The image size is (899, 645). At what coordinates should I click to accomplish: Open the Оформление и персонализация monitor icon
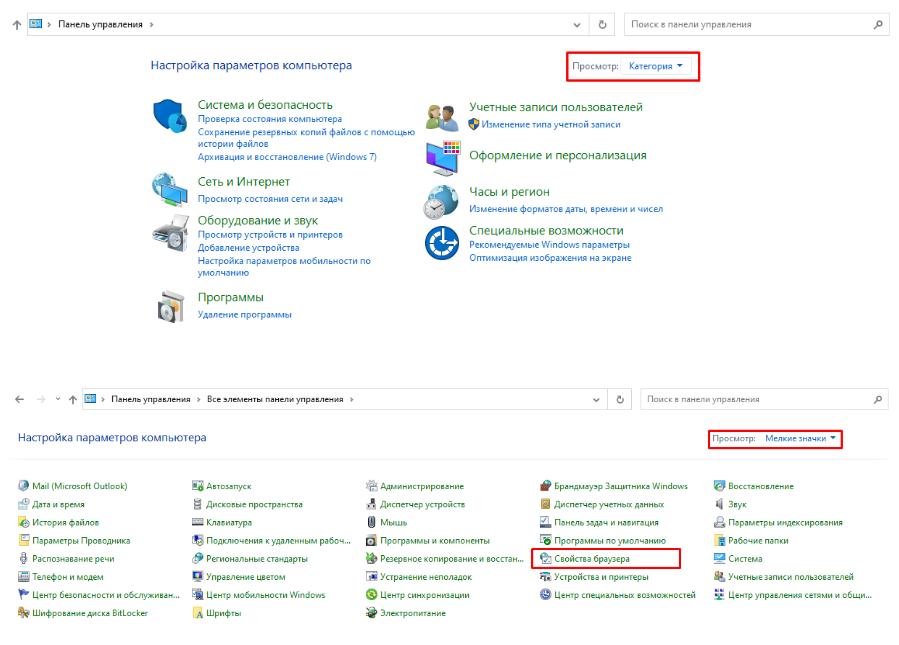pyautogui.click(x=441, y=157)
